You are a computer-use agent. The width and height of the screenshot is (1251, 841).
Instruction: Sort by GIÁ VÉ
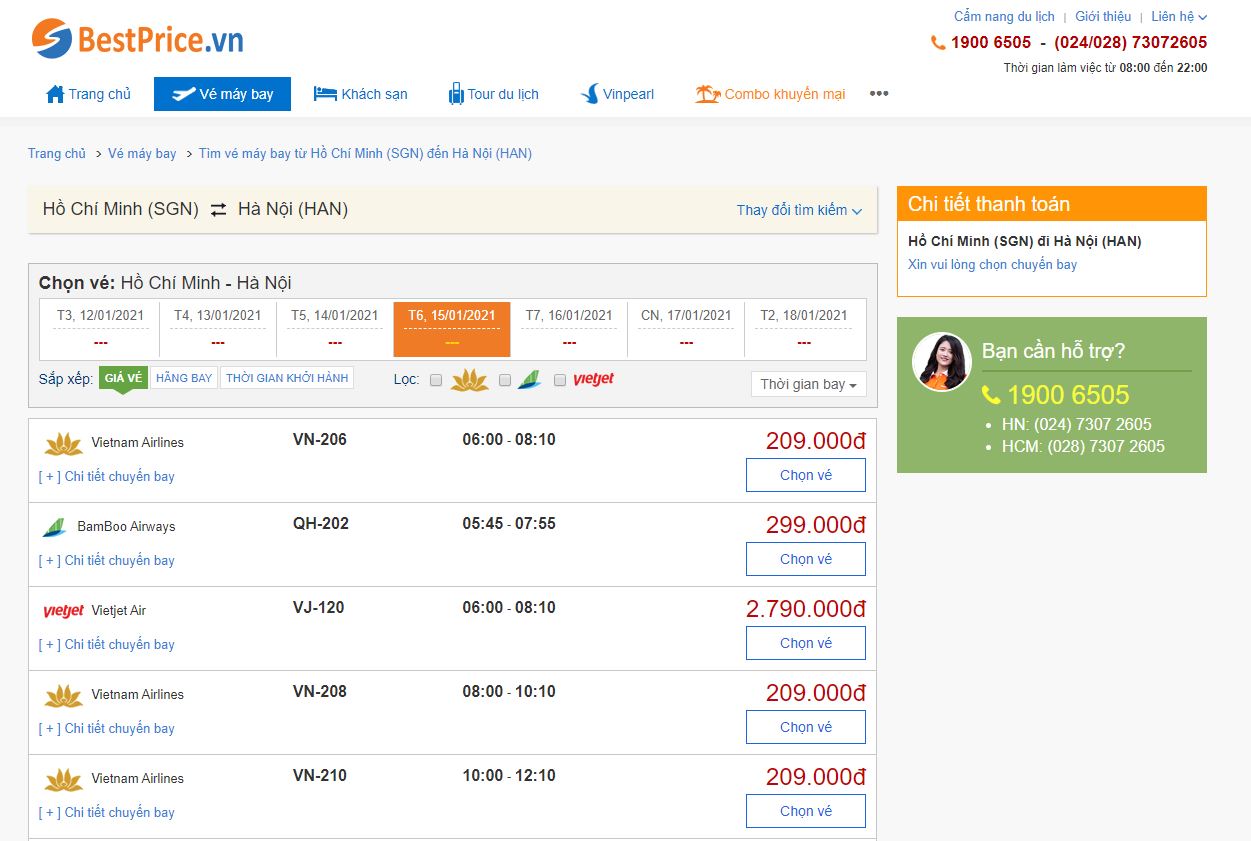click(123, 378)
